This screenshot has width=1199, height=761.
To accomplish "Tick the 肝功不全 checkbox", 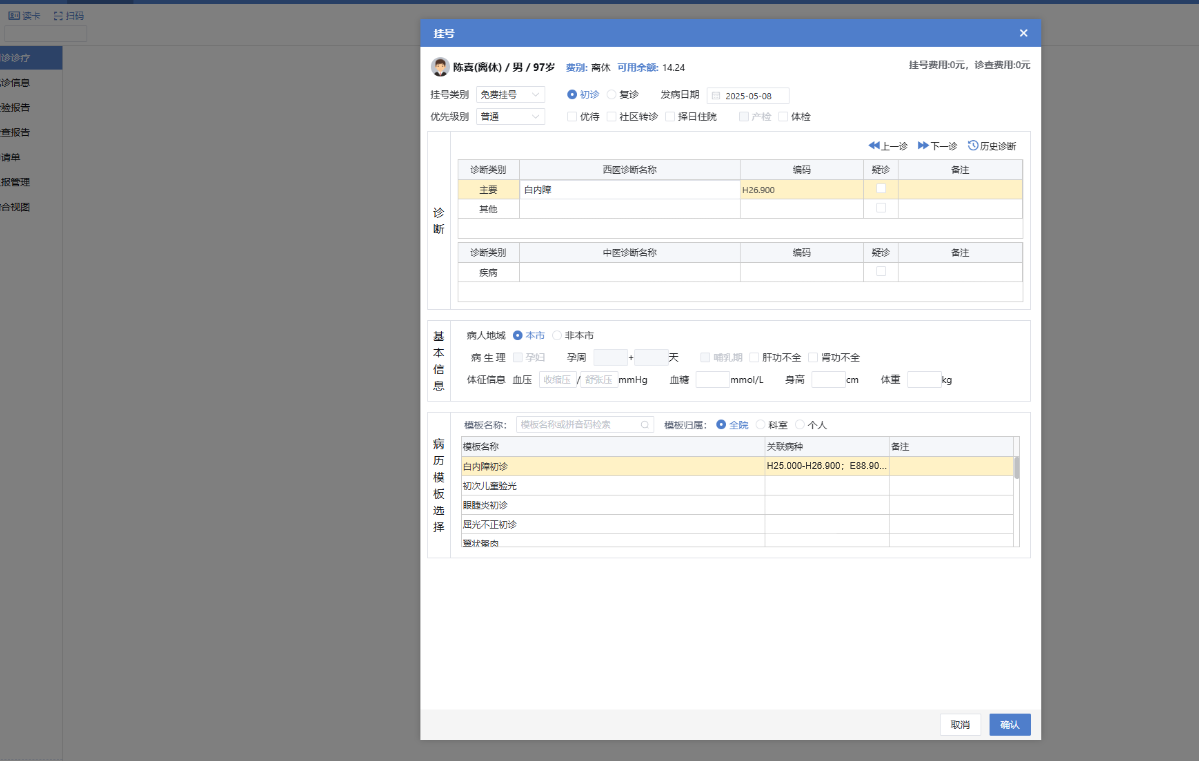I will coord(754,358).
